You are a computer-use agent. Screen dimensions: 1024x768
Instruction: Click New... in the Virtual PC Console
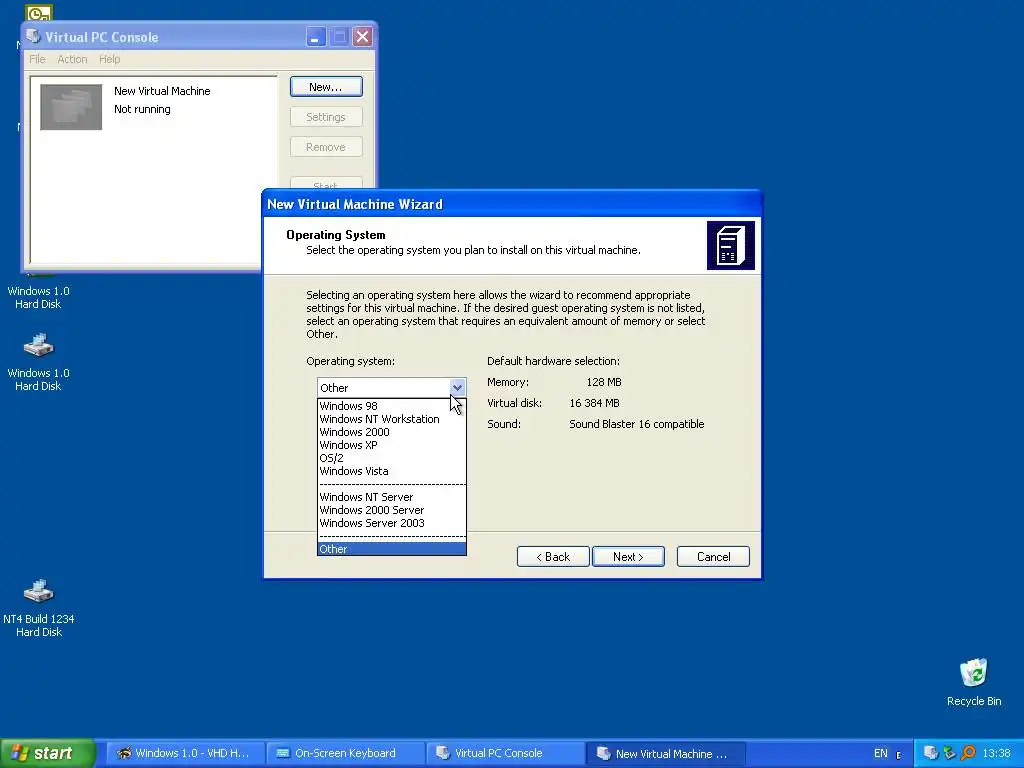pos(326,87)
